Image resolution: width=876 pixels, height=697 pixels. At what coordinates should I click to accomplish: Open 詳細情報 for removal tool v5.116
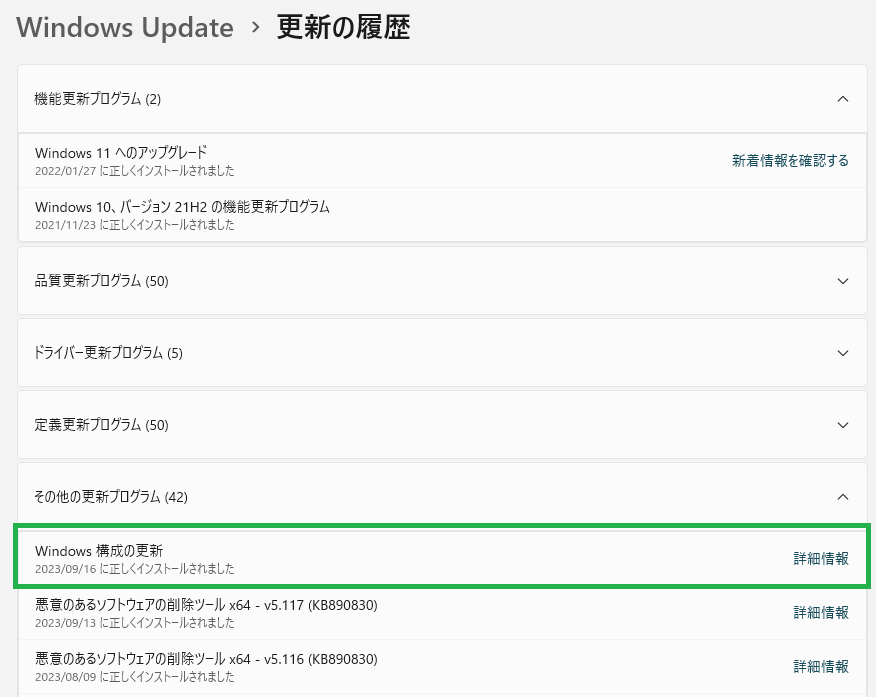coord(821,666)
